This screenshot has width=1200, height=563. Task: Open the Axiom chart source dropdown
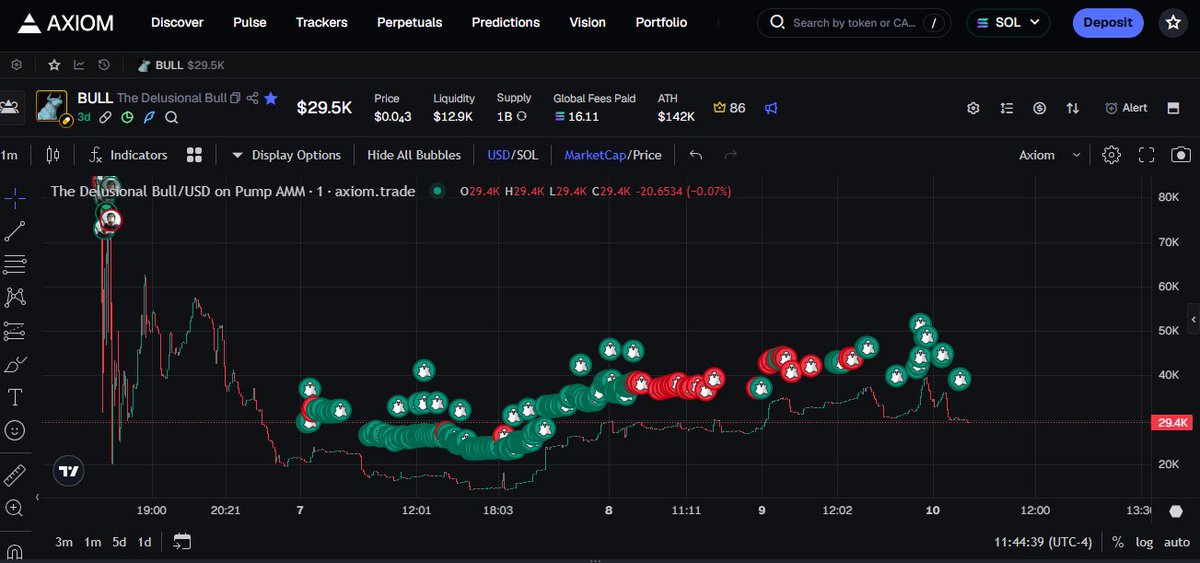coord(1050,155)
